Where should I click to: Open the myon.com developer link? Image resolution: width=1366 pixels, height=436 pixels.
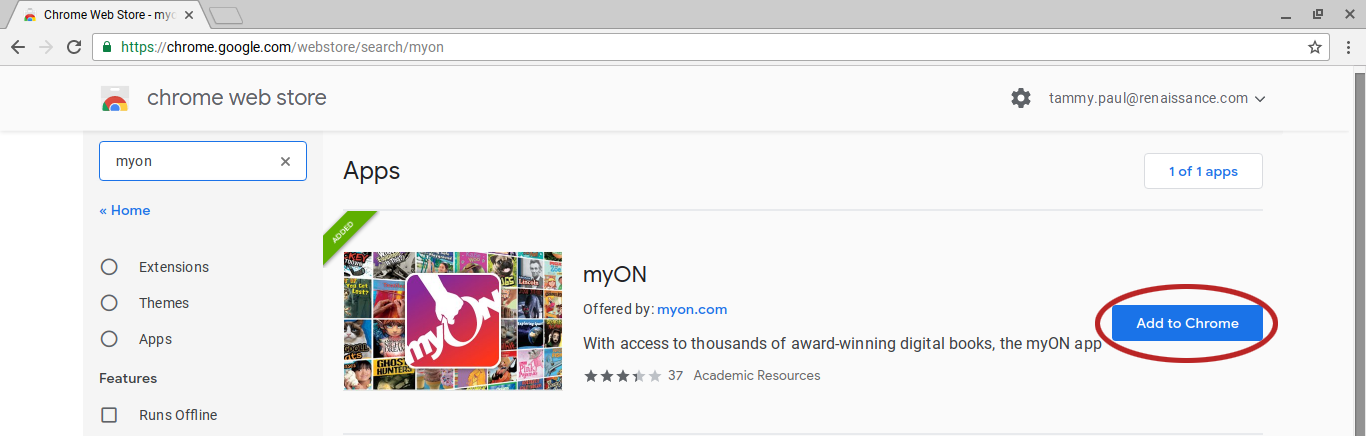692,309
